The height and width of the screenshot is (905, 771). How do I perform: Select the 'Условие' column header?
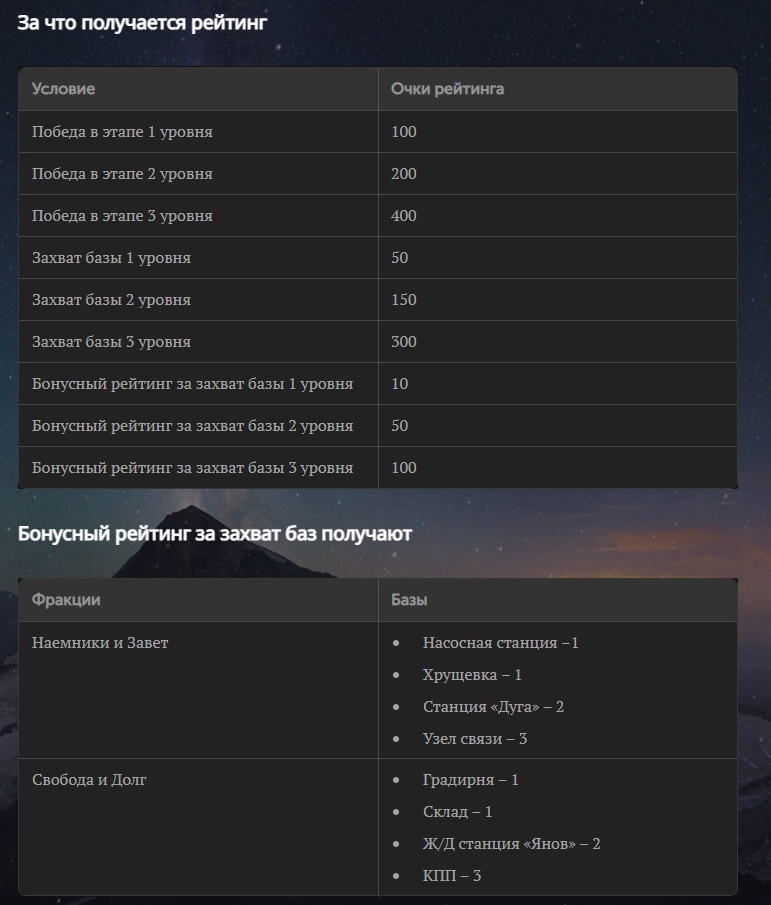click(x=199, y=89)
